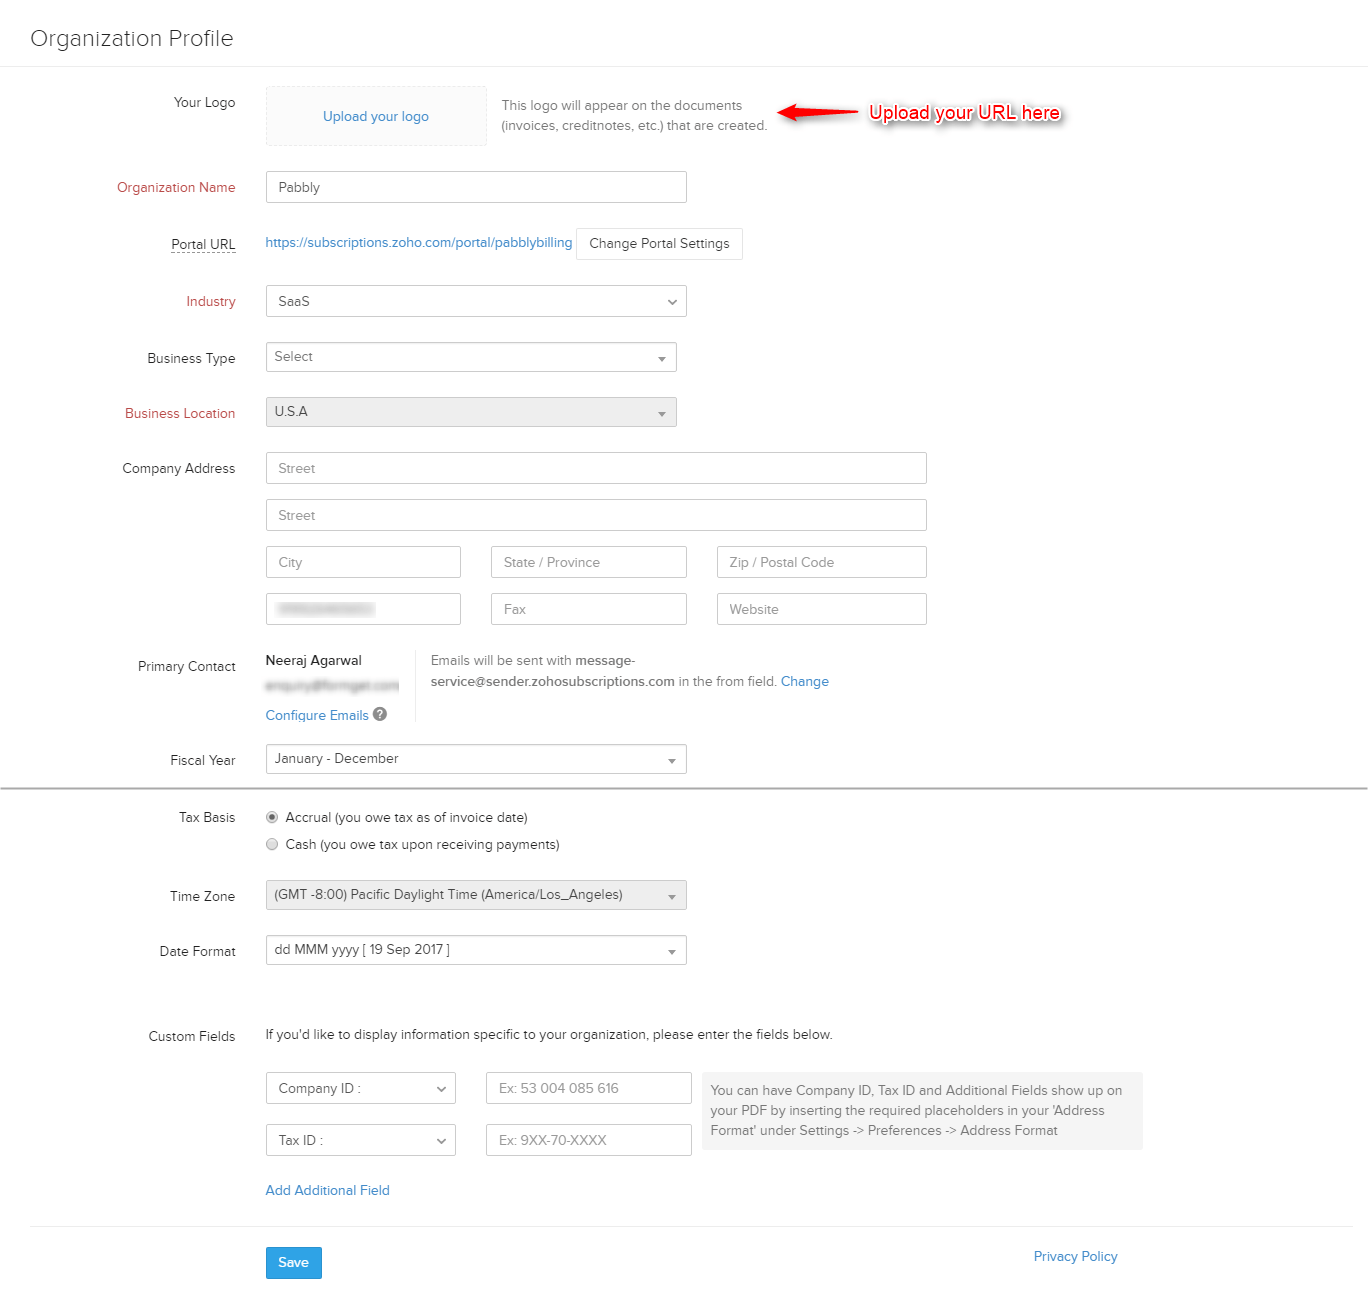The height and width of the screenshot is (1290, 1368).
Task: Click the Tax ID value field
Action: coord(589,1140)
